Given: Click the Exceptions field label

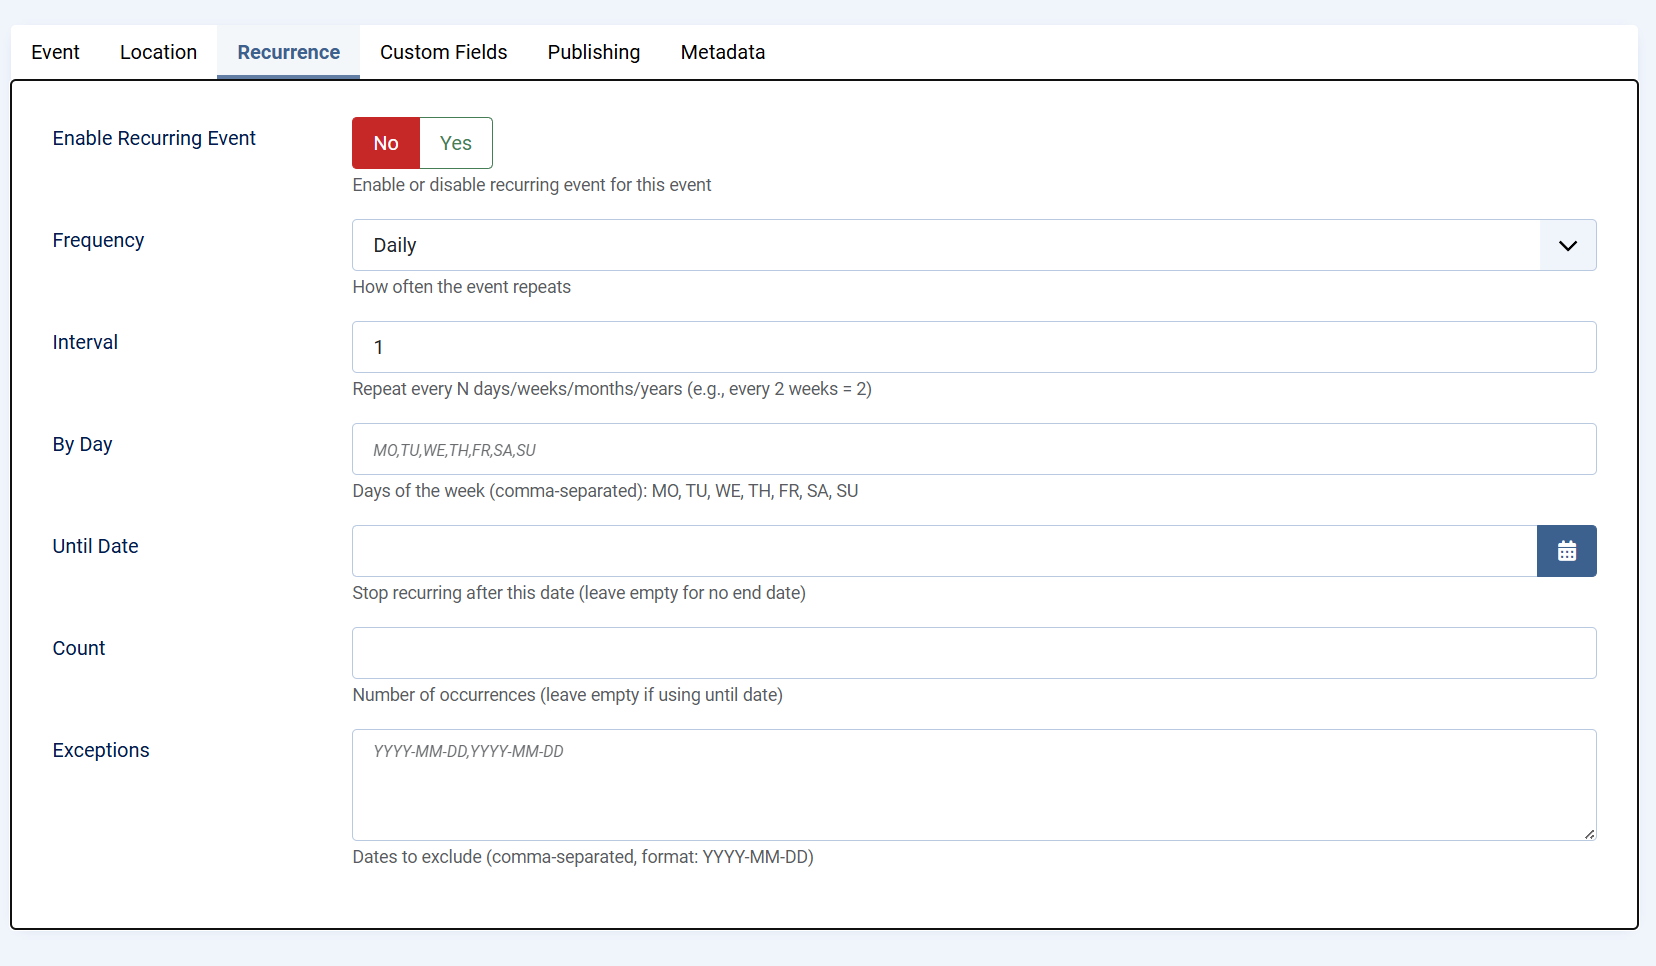Looking at the screenshot, I should [101, 750].
